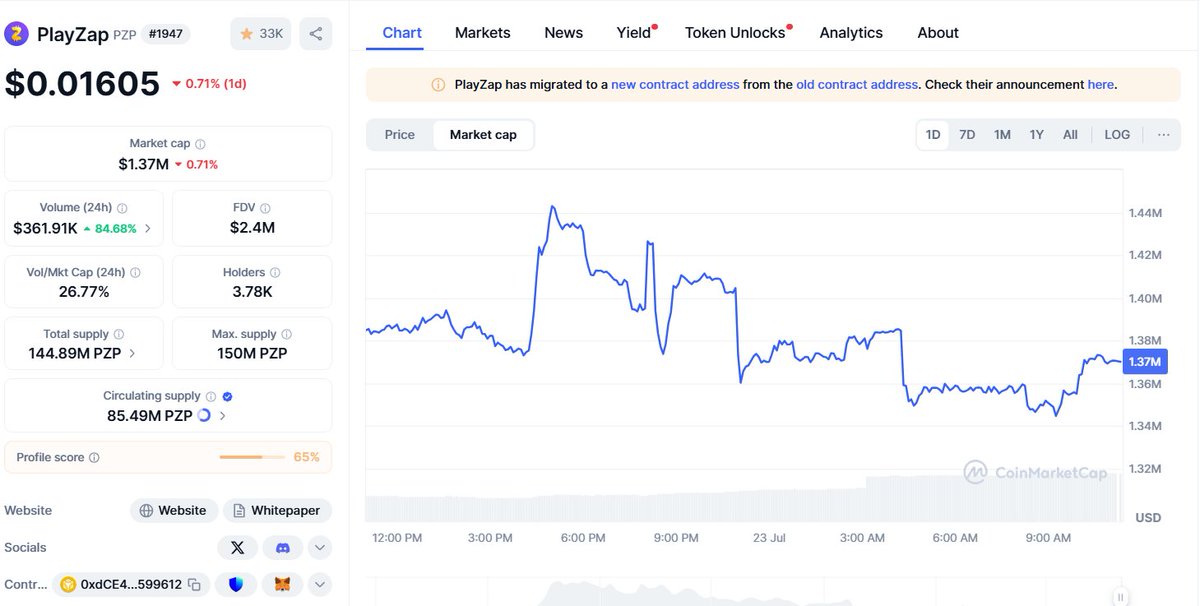
Task: Toggle LOG scale on chart
Action: point(1117,134)
